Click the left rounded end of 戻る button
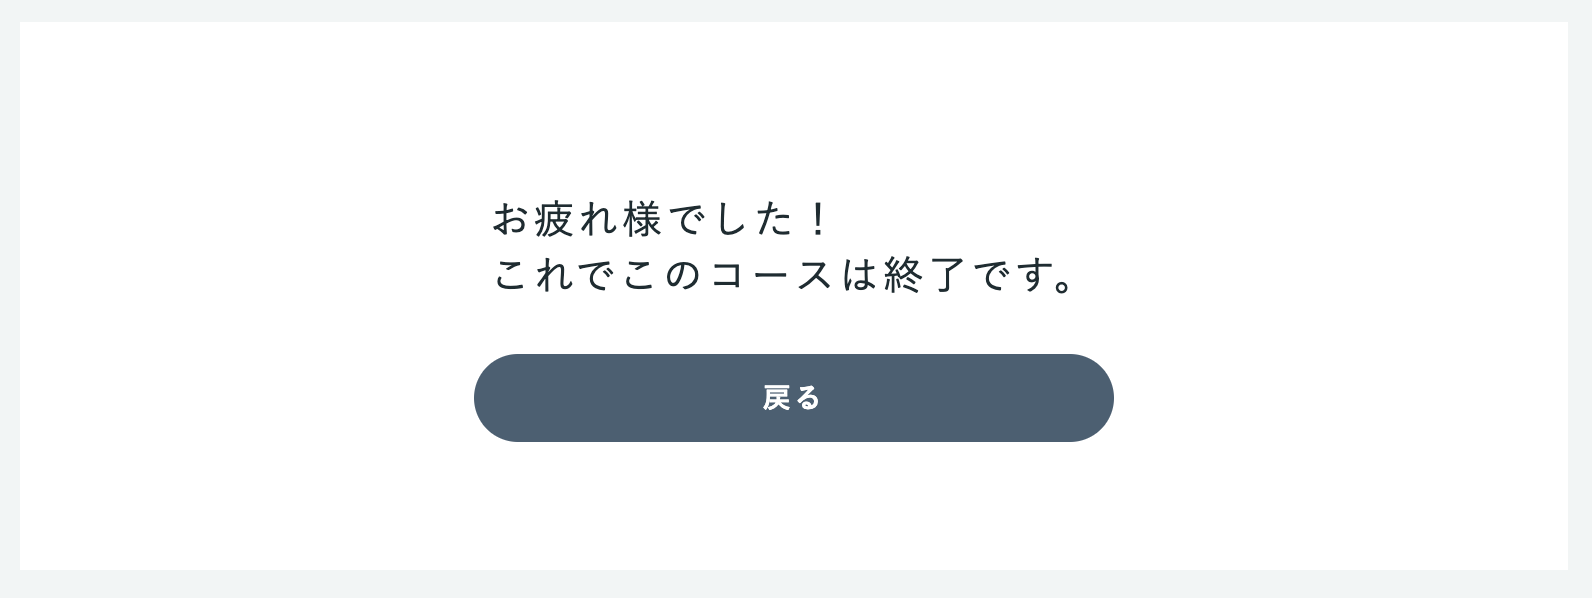Screen dimensions: 1592x598 [500, 398]
